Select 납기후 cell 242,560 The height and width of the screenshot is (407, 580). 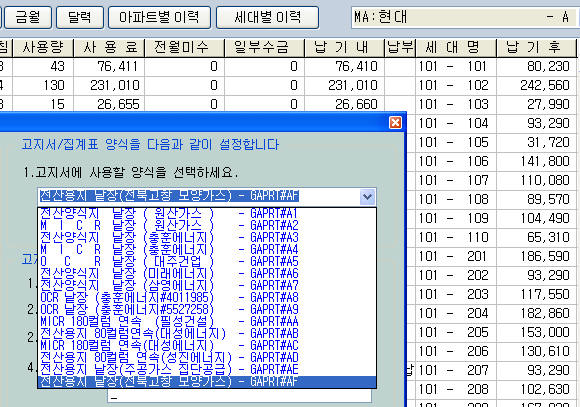(x=537, y=86)
